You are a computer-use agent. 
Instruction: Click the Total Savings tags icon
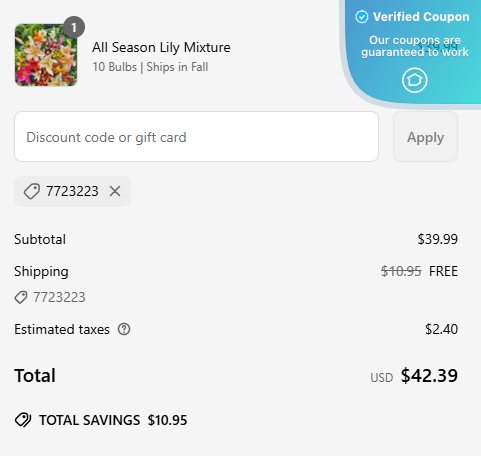[23, 420]
